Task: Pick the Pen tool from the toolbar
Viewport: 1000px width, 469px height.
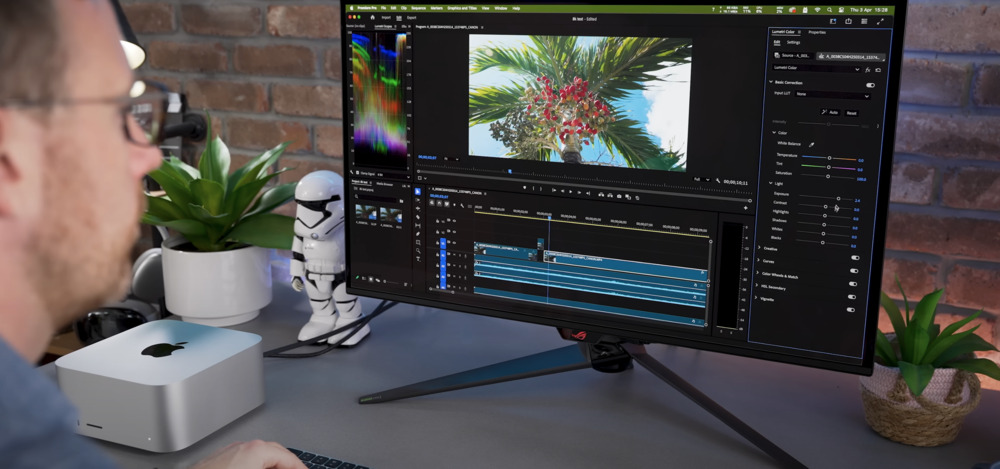Action: pyautogui.click(x=419, y=236)
